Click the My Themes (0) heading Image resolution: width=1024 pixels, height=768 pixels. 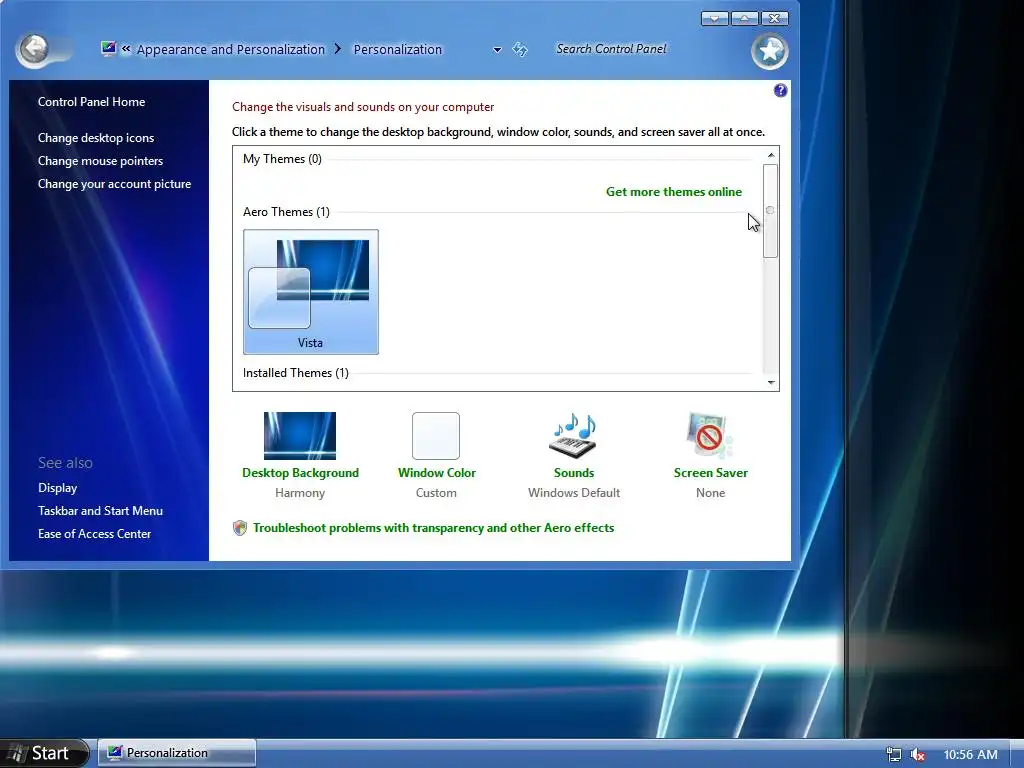tap(282, 159)
